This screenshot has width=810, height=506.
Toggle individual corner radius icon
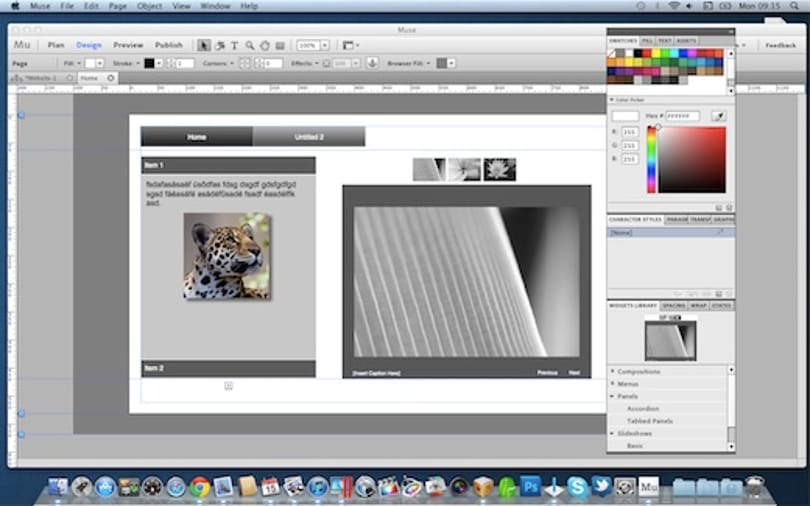245,63
